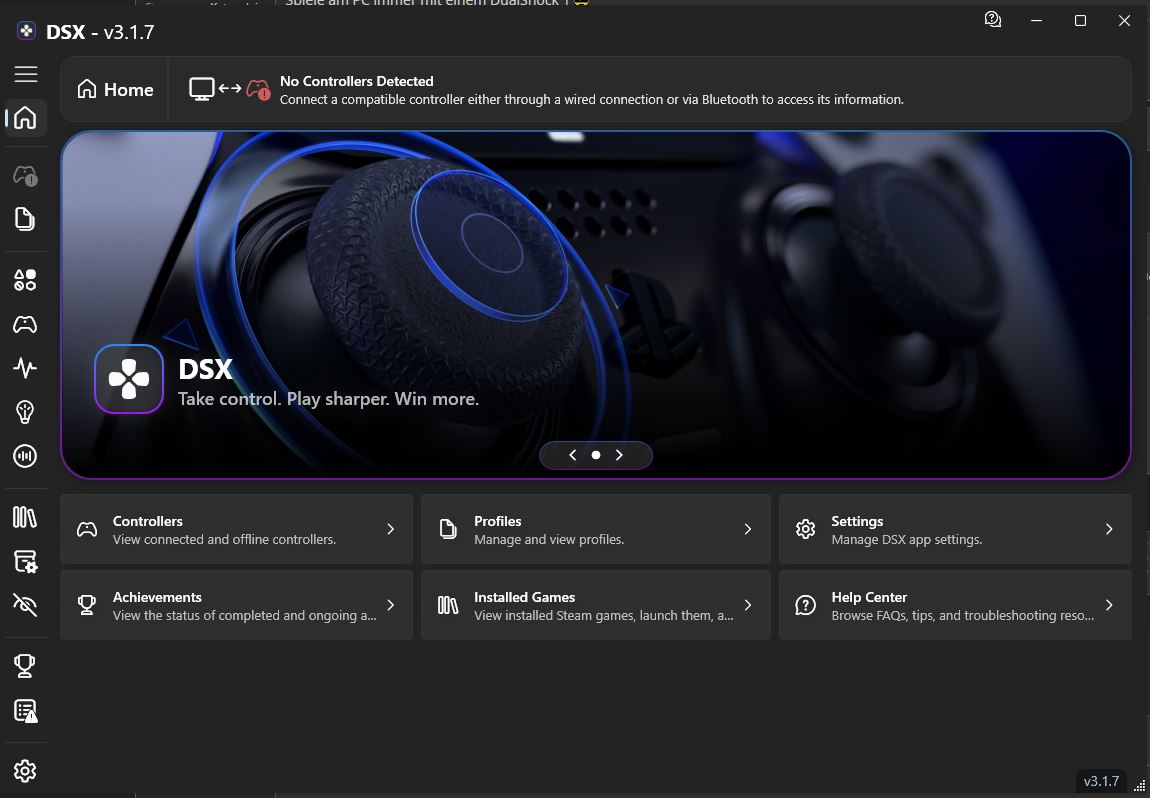Select the Home icon in the sidebar
The image size is (1150, 798).
pos(26,117)
